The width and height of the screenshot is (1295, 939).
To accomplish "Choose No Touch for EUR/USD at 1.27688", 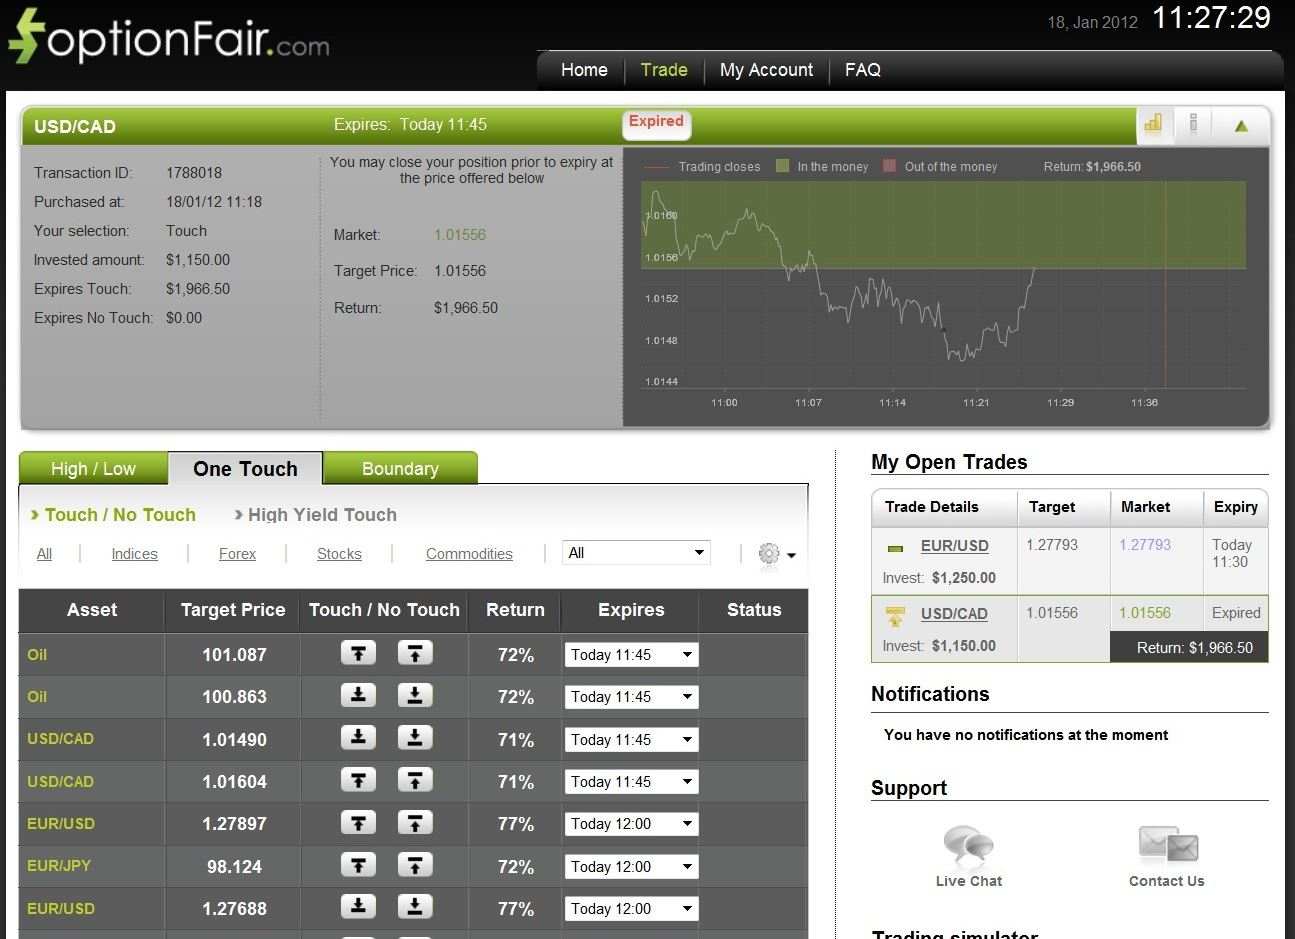I will point(415,908).
